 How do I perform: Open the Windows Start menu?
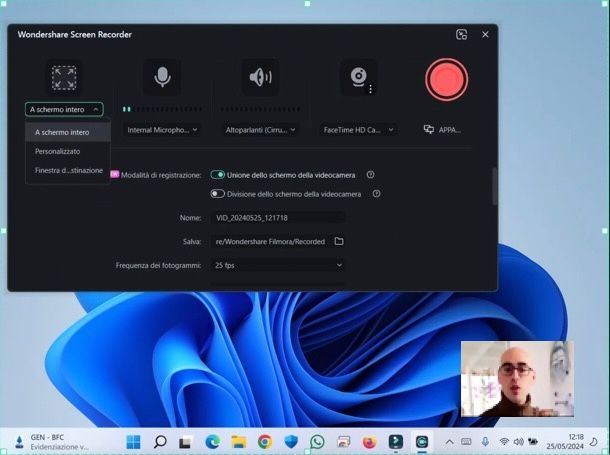point(133,442)
